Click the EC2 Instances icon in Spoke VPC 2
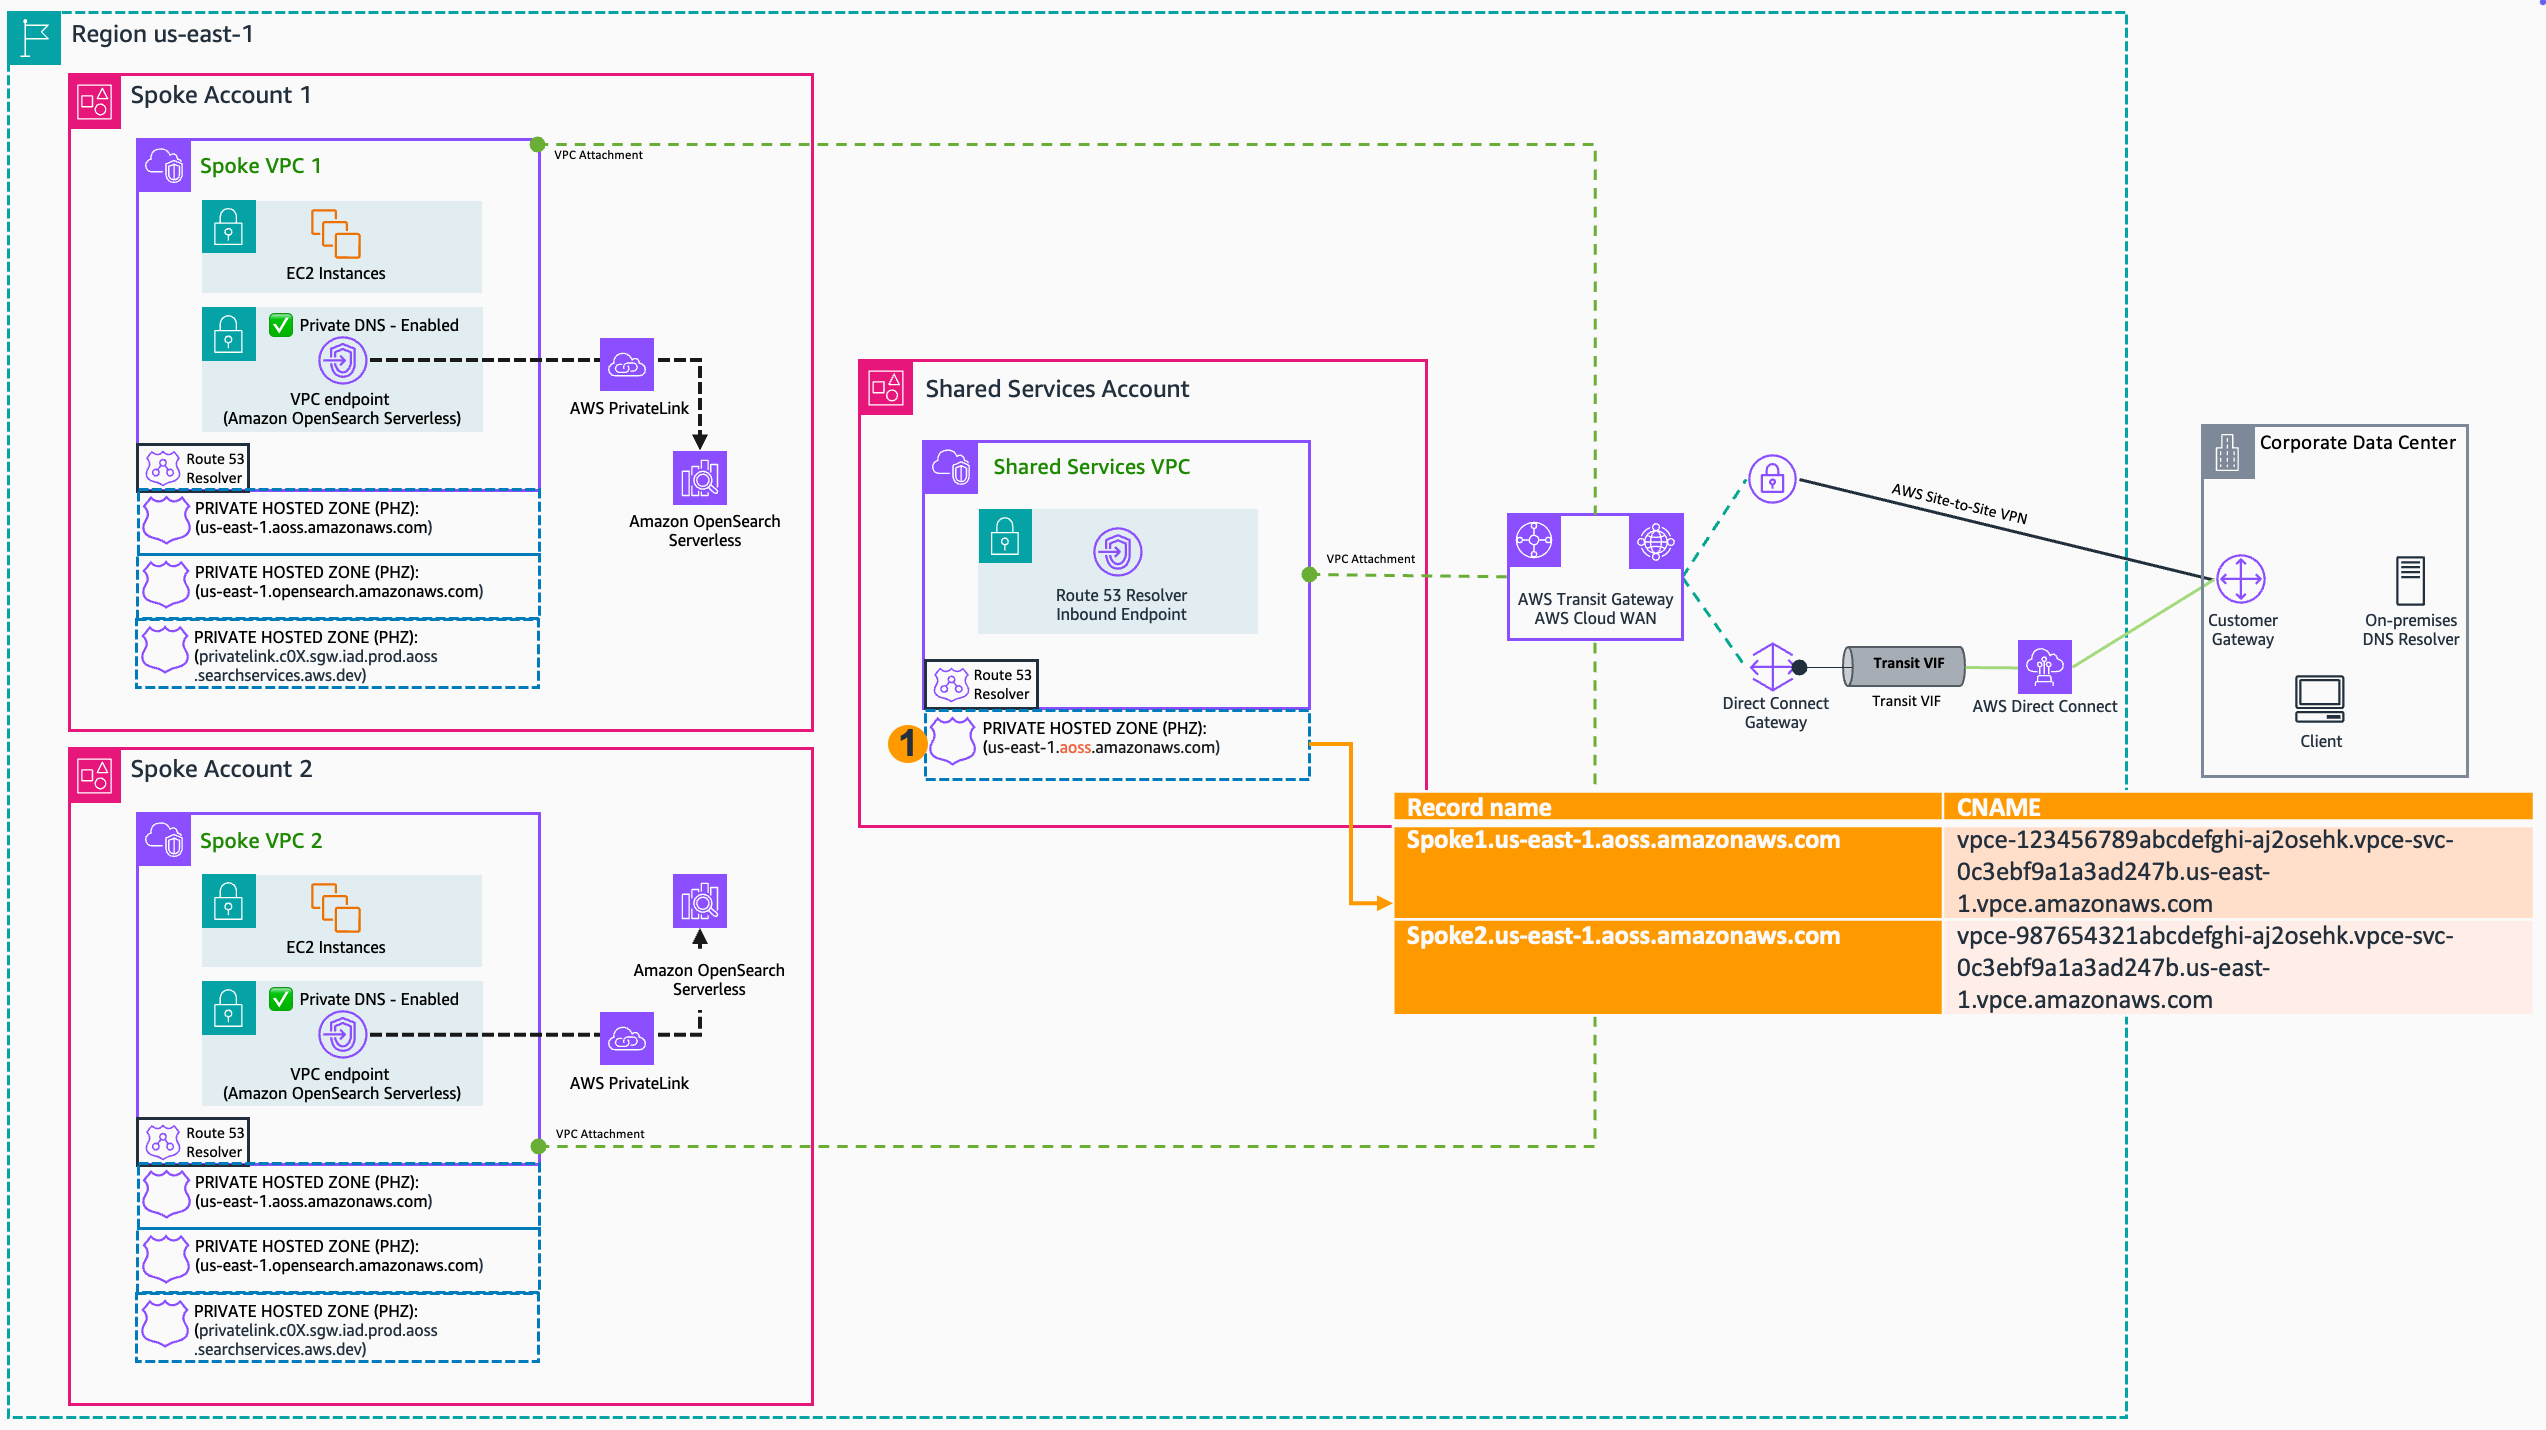2546x1430 pixels. pos(335,907)
